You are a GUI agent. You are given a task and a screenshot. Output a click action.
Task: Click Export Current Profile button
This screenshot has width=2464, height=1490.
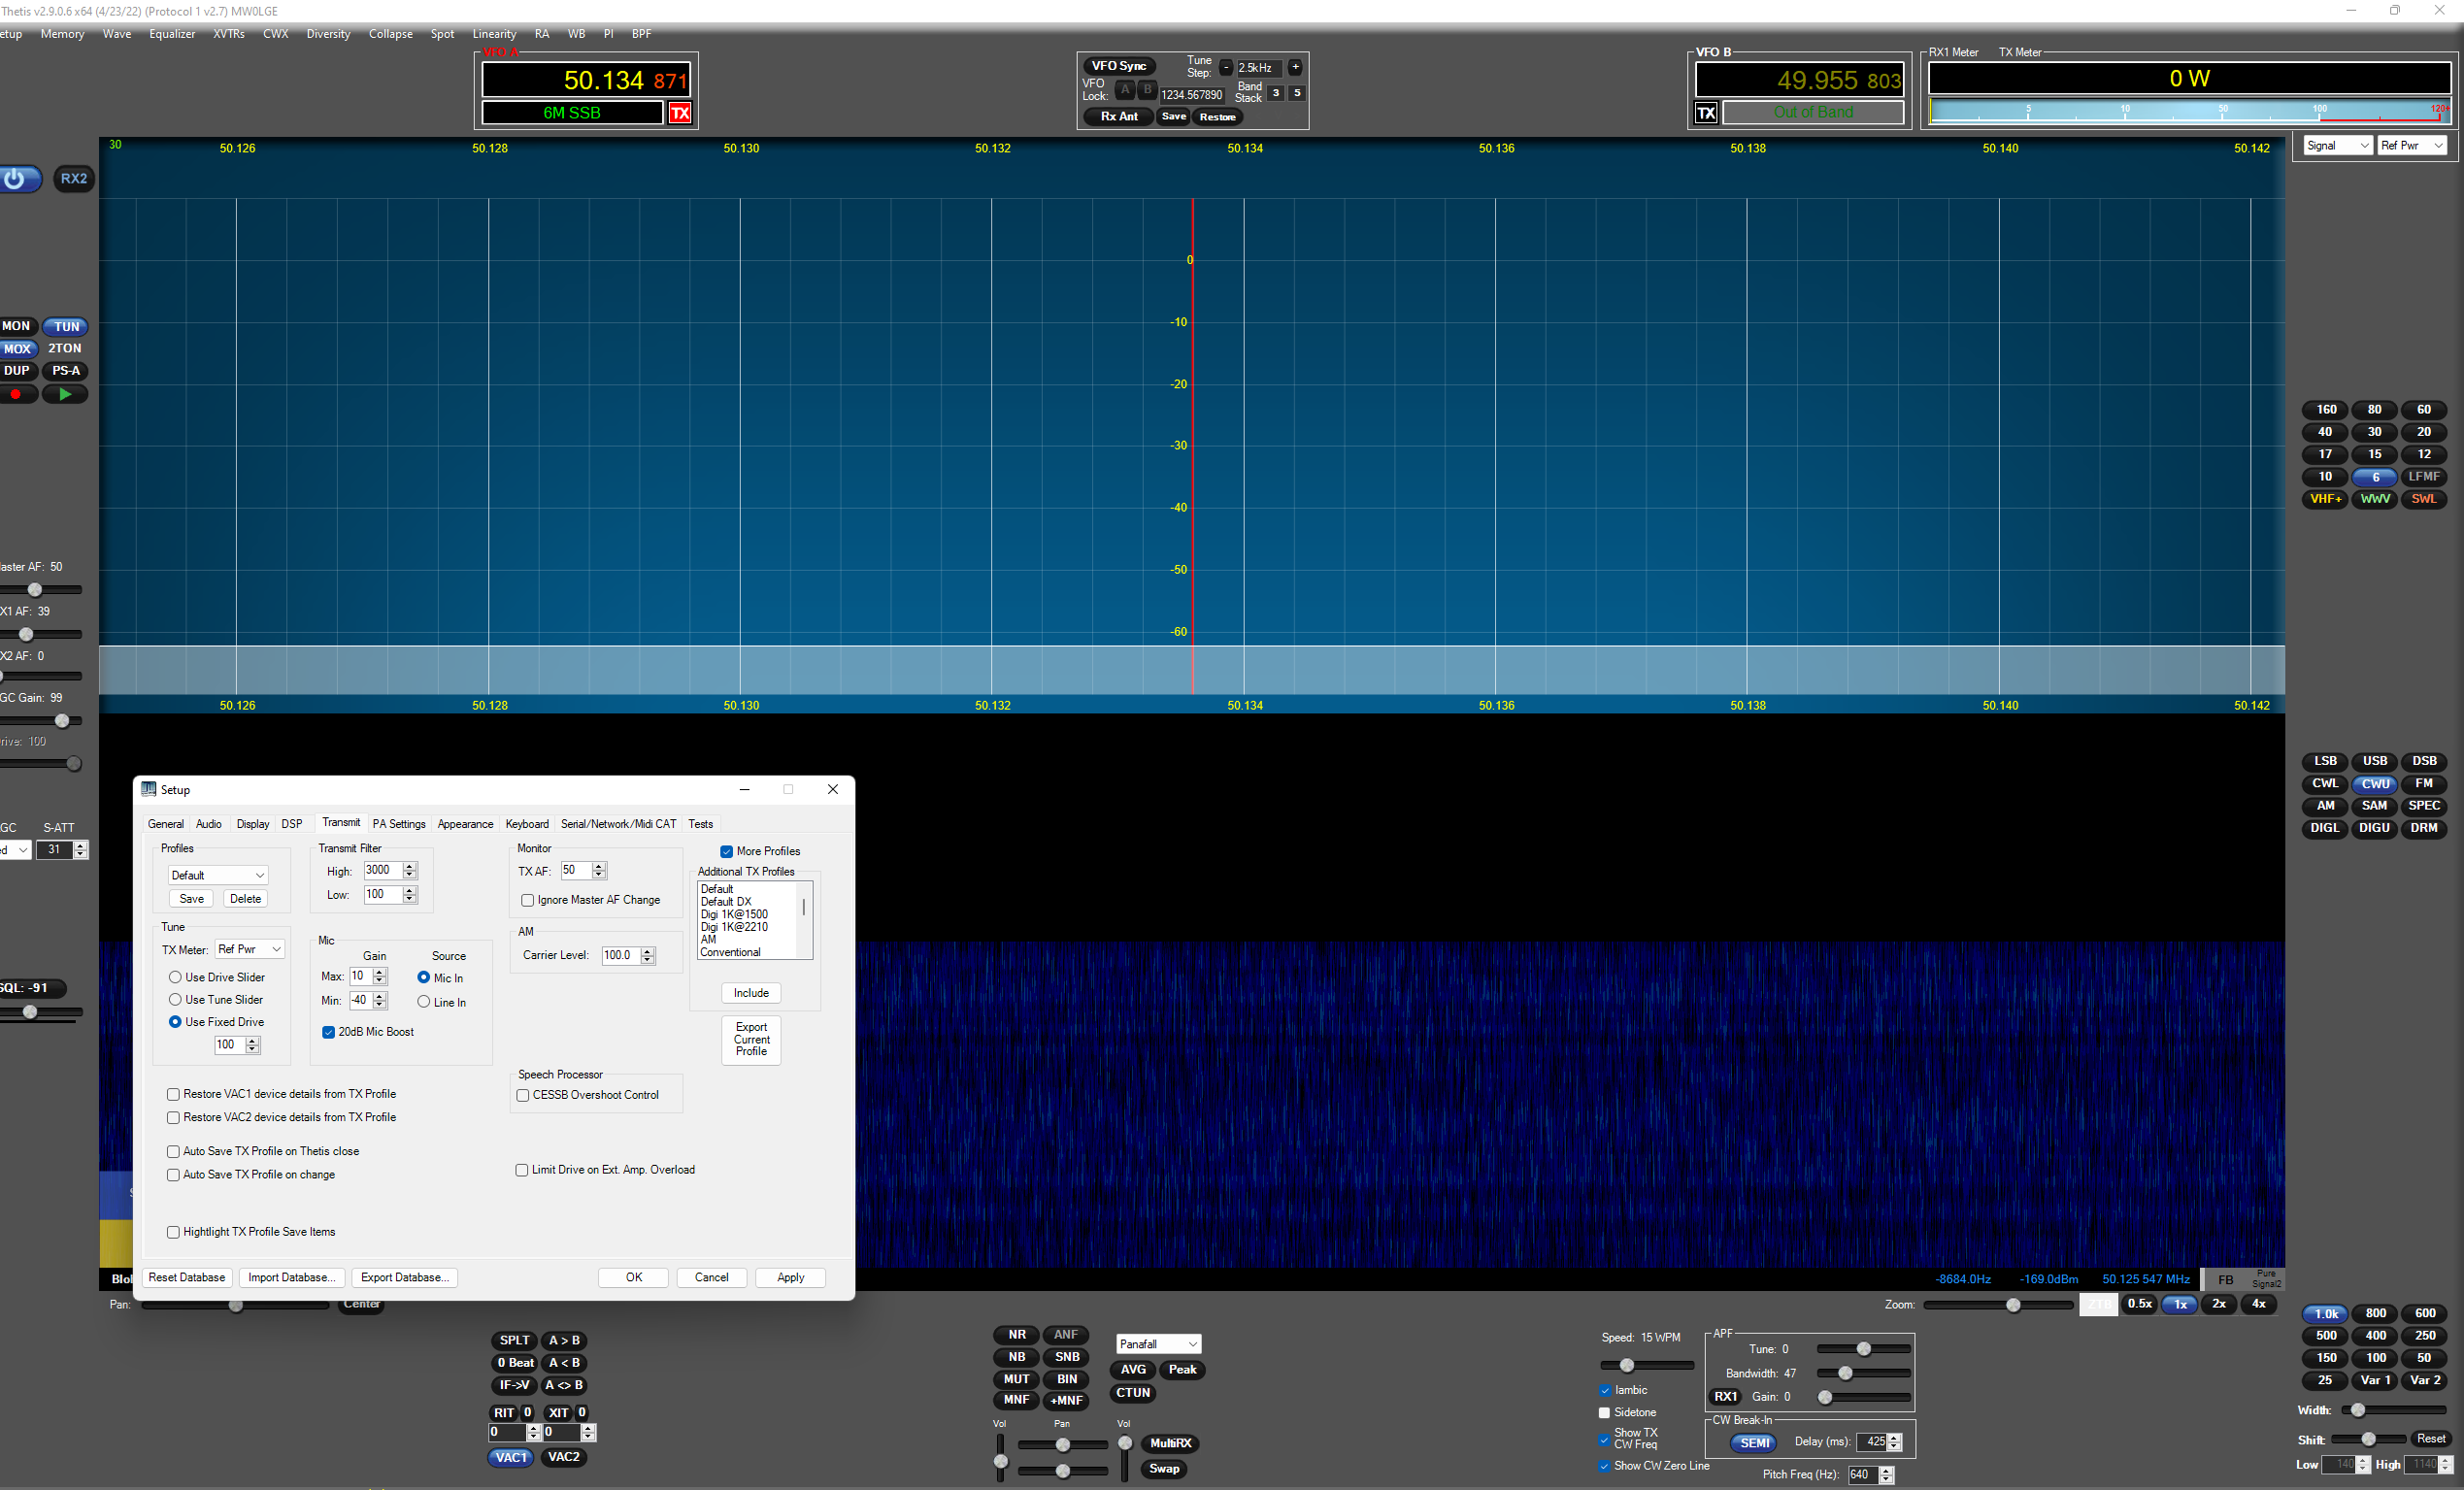point(751,1040)
